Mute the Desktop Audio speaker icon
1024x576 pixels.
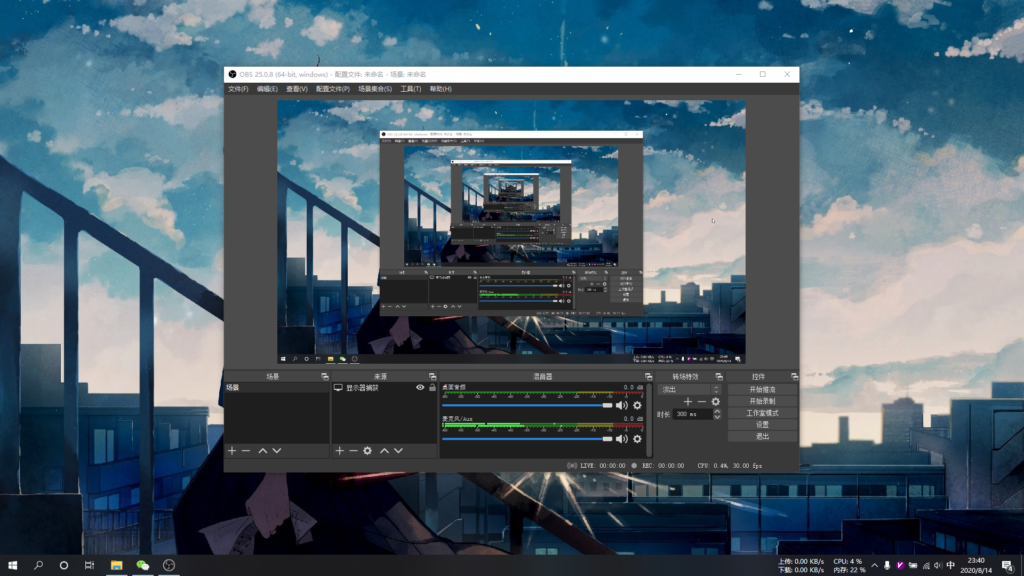point(622,405)
